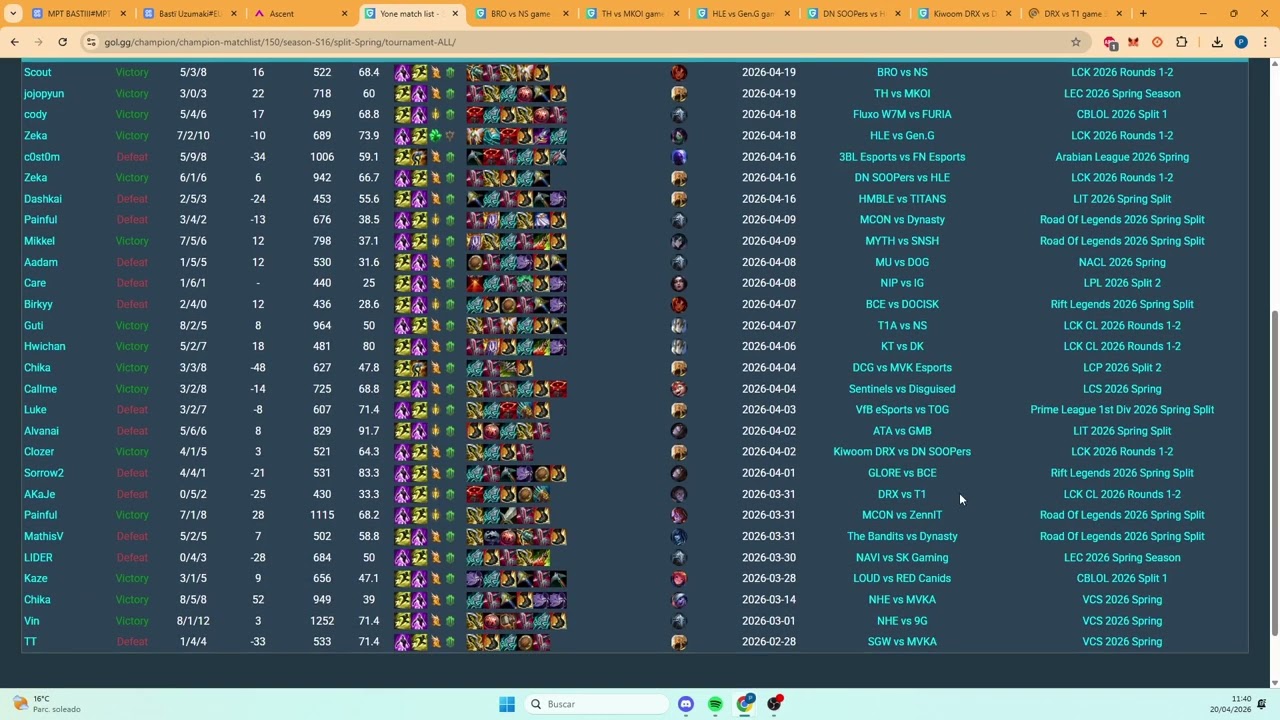Open player Scout's profile link
This screenshot has height=720, width=1280.
tap(37, 72)
